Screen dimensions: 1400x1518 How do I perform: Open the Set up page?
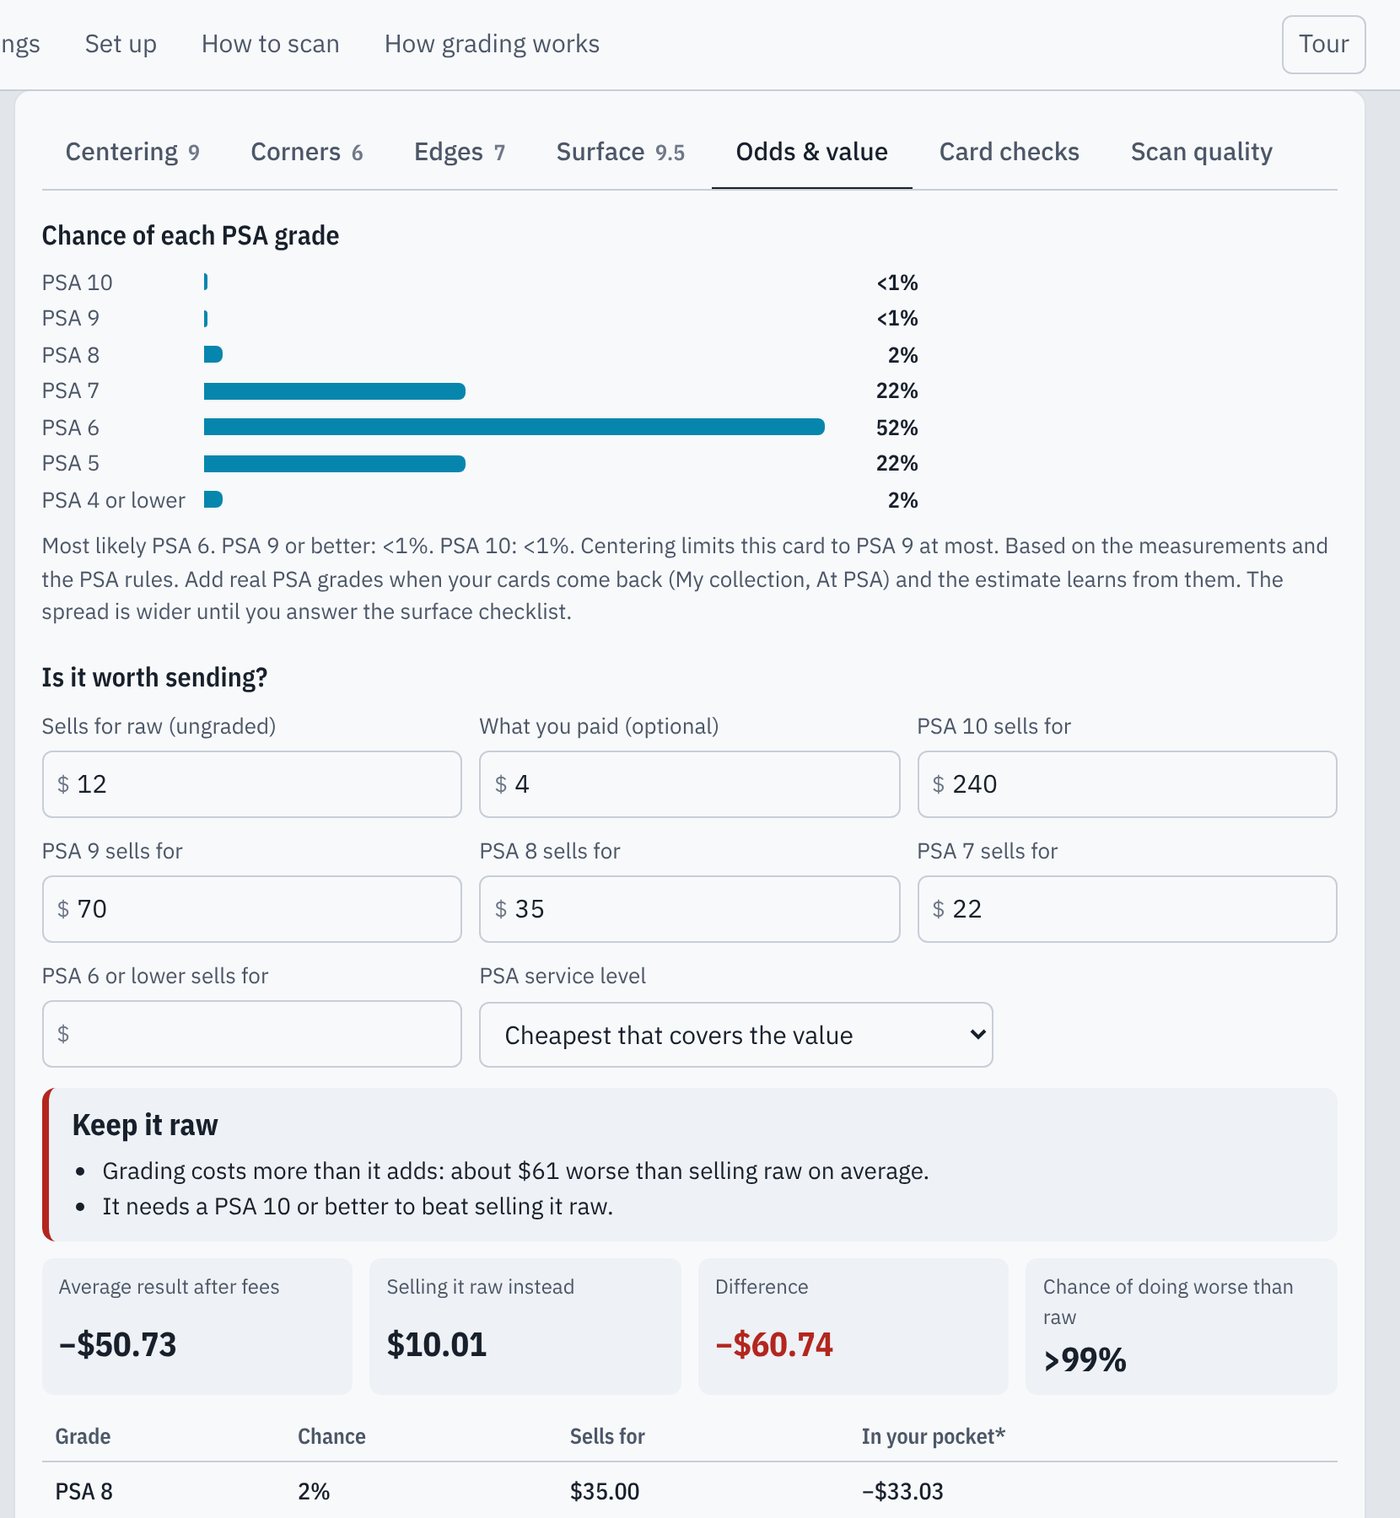coord(121,44)
